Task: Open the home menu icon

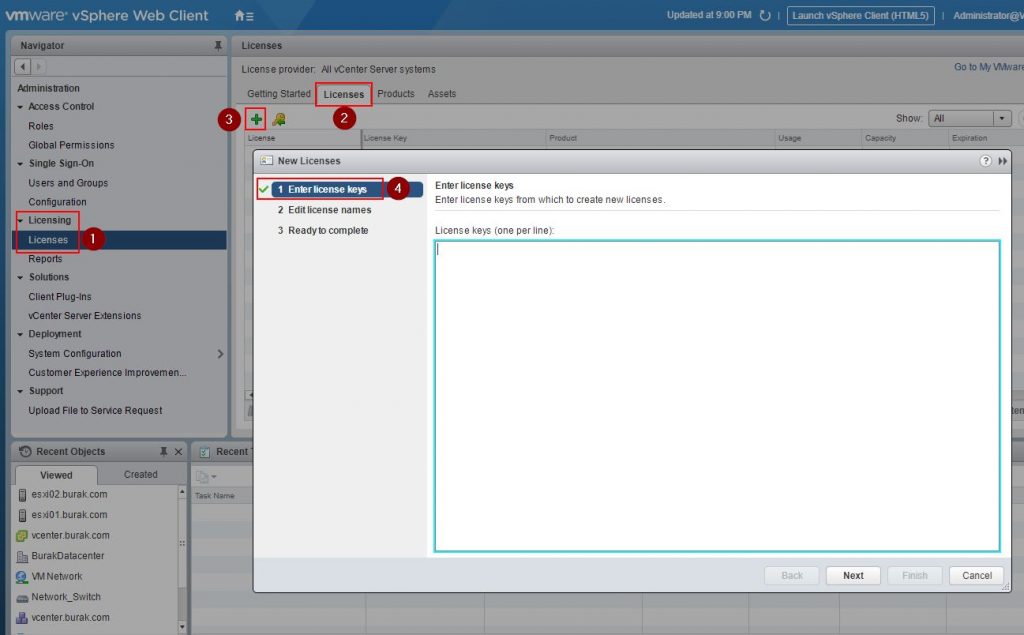Action: tap(243, 16)
